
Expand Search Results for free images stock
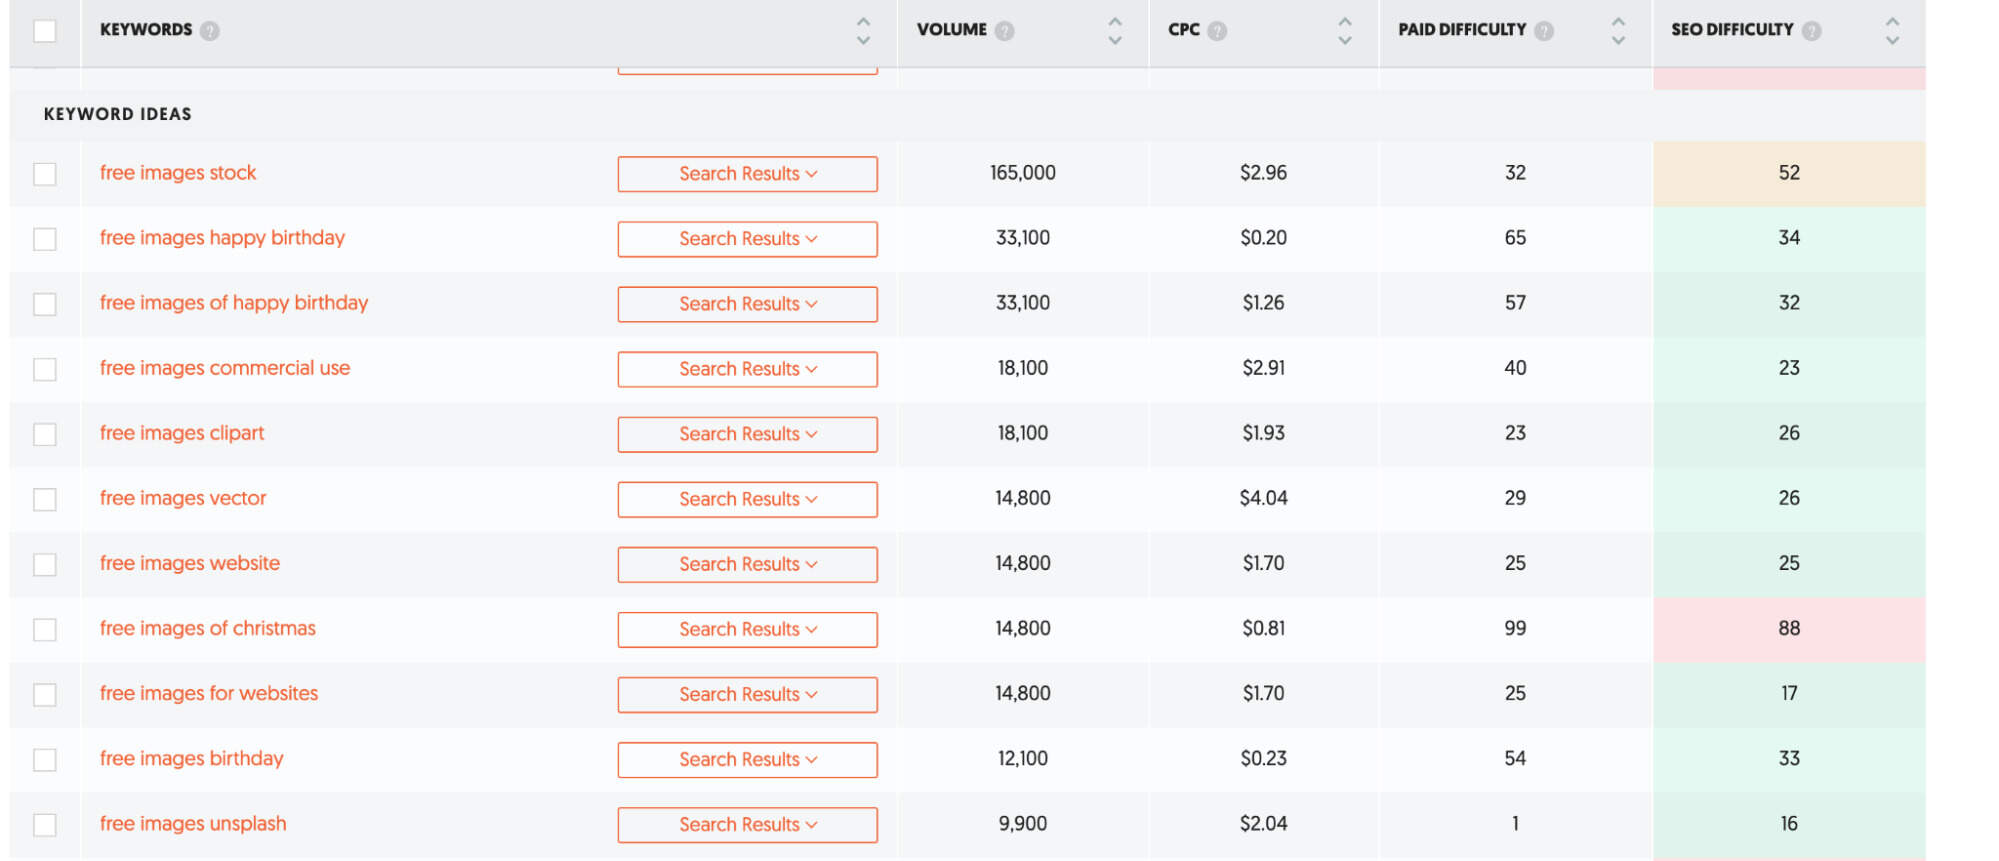[x=747, y=174]
